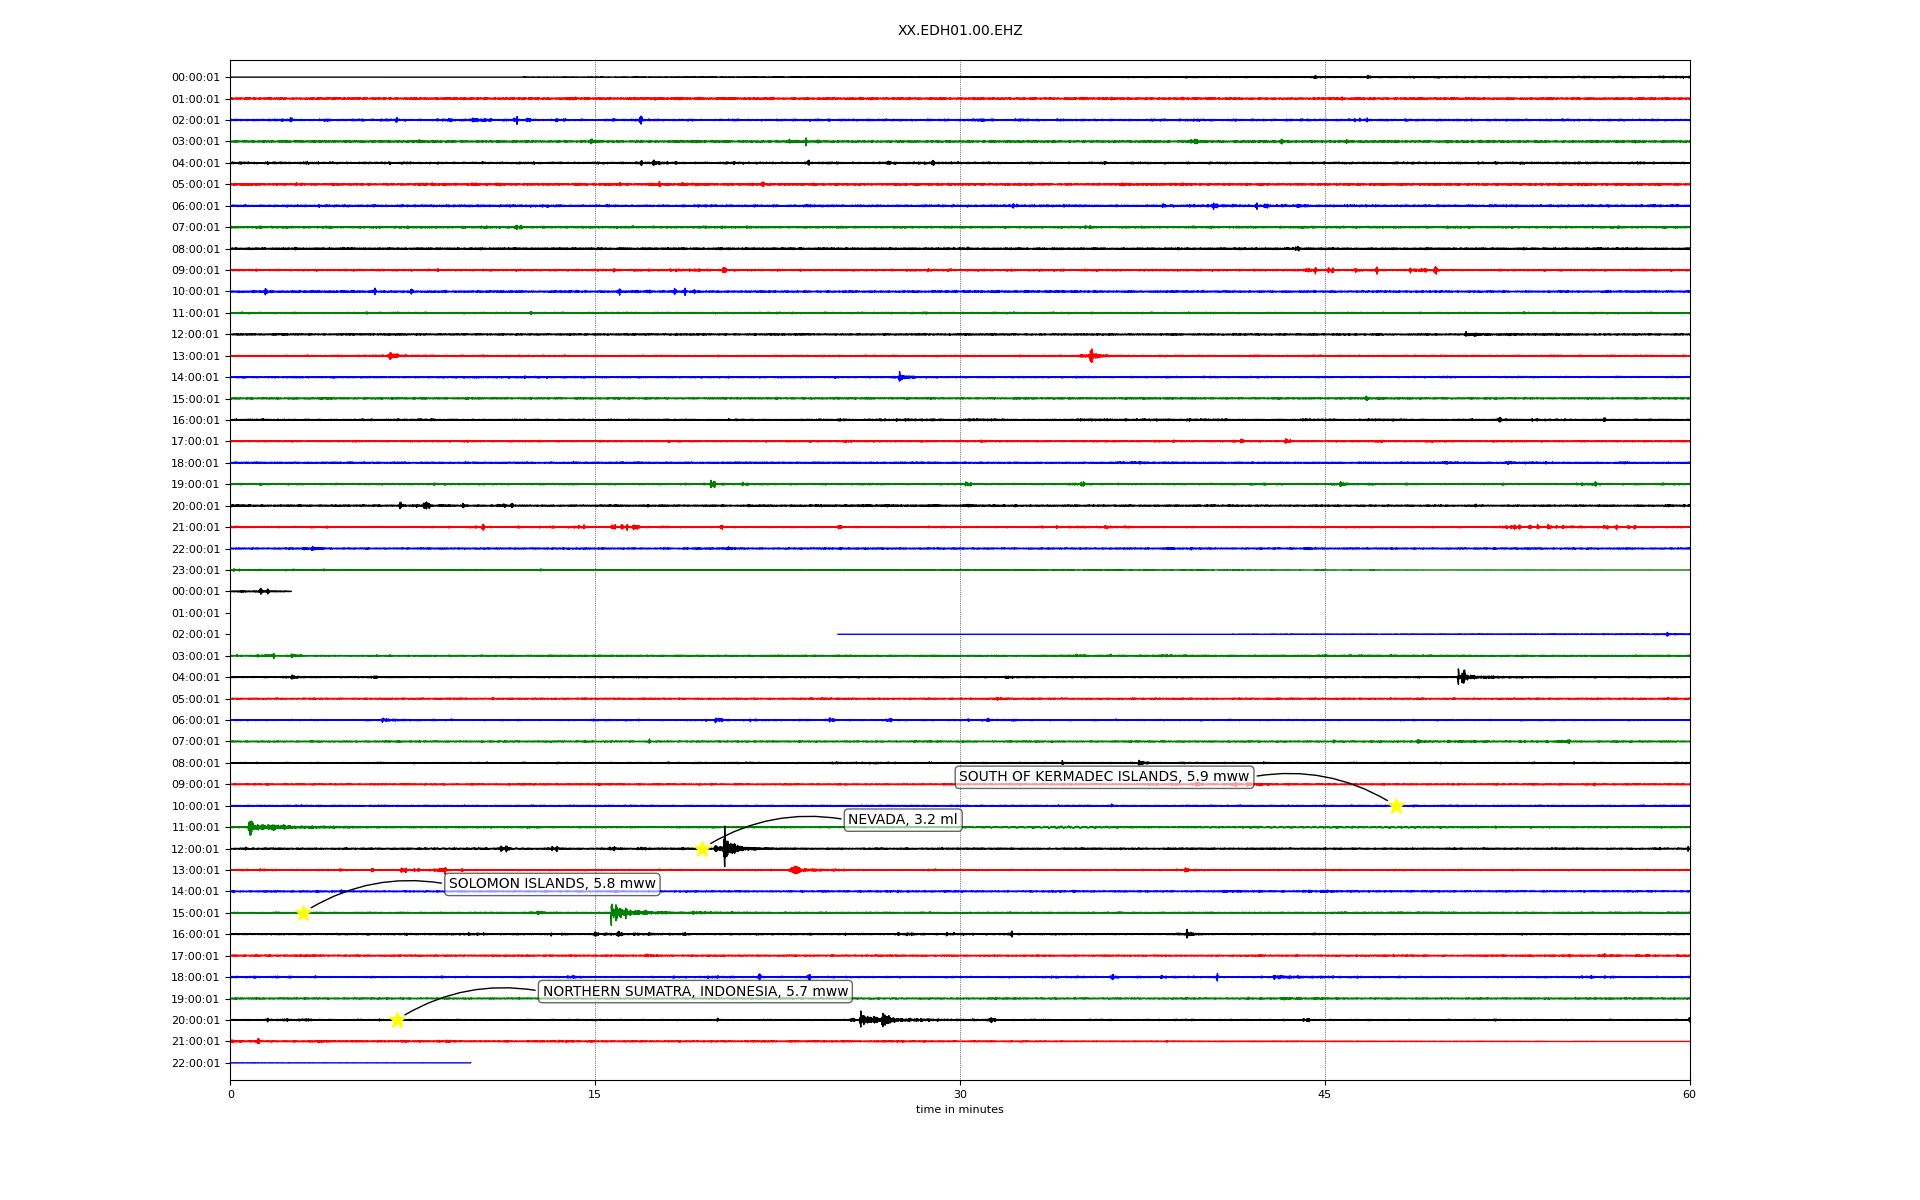Click the first 00:00:01 time label at the top
Screen dimensions: 1920x1200
[195, 78]
